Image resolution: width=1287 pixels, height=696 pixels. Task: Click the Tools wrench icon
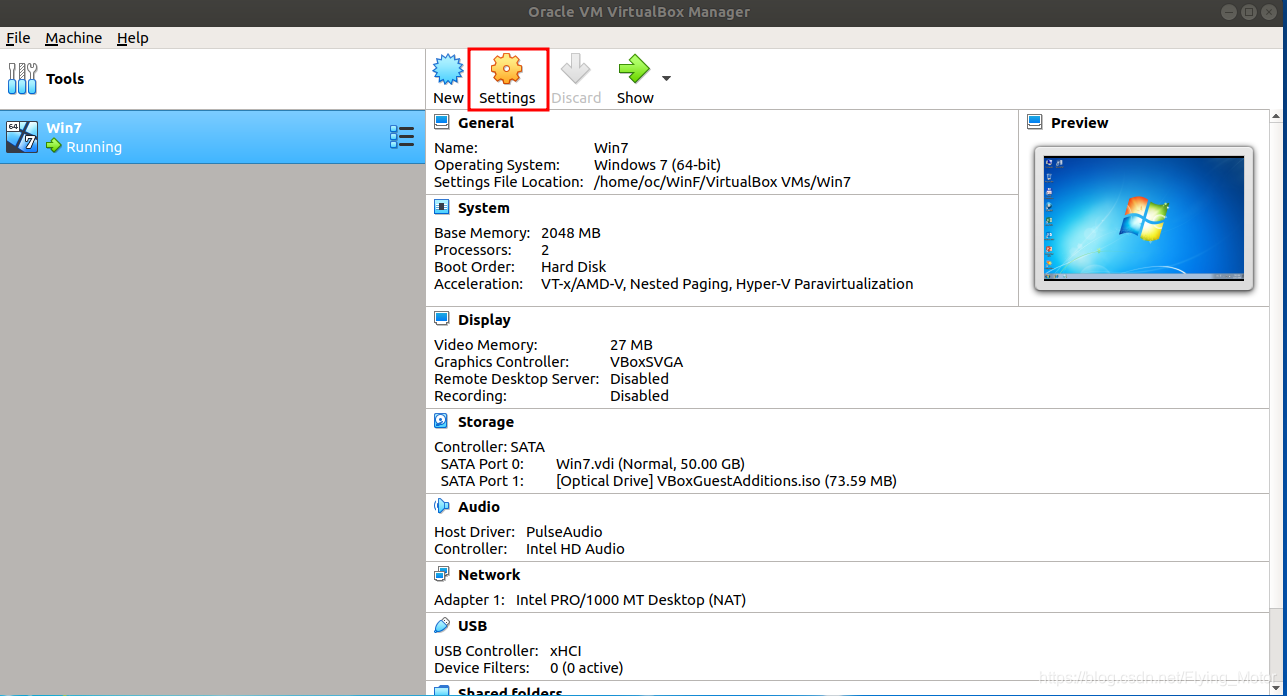click(x=21, y=78)
